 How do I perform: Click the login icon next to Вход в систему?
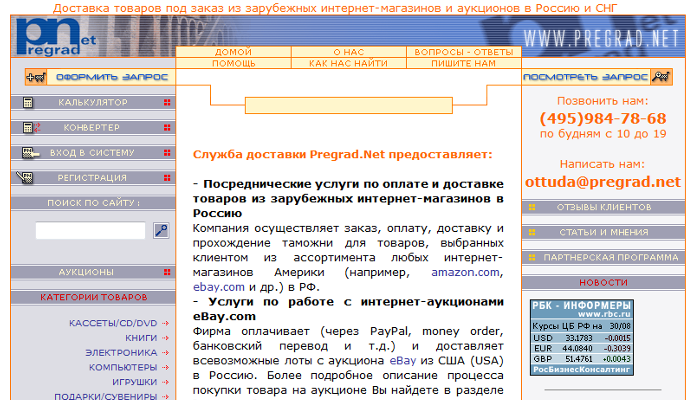click(x=30, y=153)
